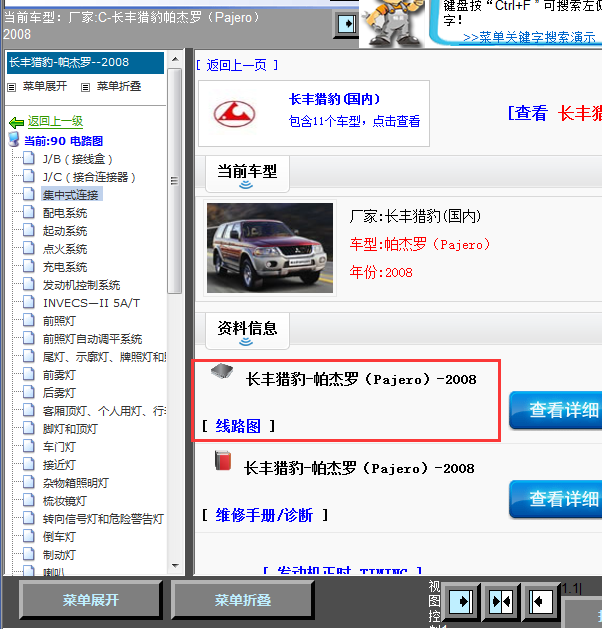Click the sidebar vertical scrollbar thumb
Image resolution: width=602 pixels, height=629 pixels.
tap(175, 181)
